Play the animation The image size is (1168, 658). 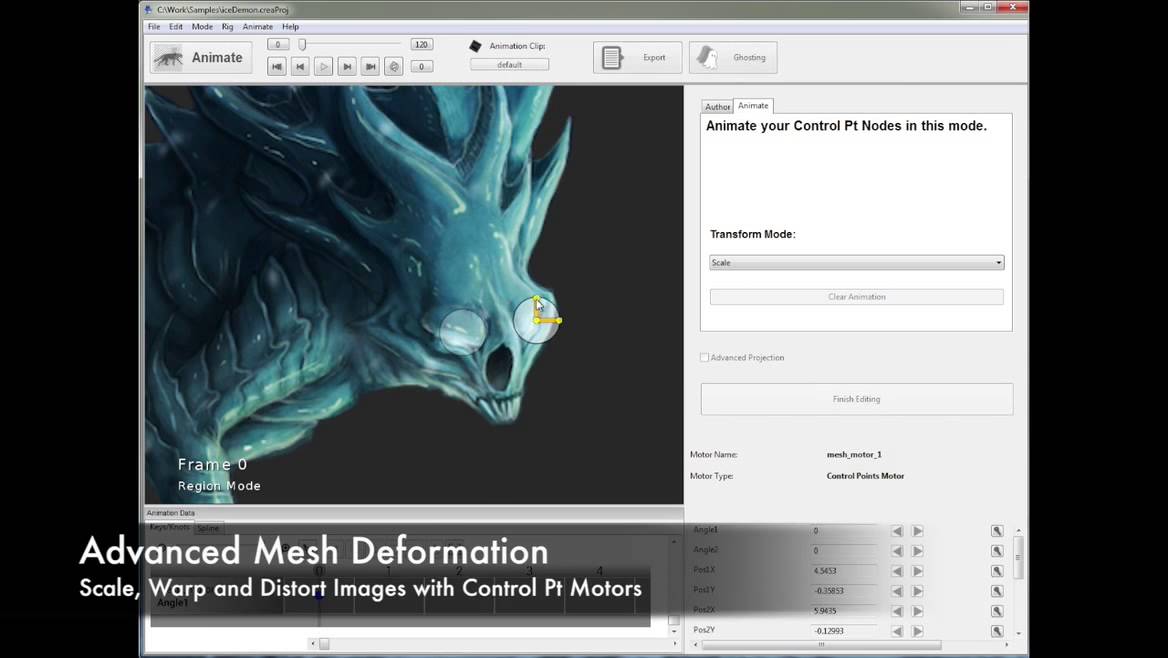pos(323,66)
